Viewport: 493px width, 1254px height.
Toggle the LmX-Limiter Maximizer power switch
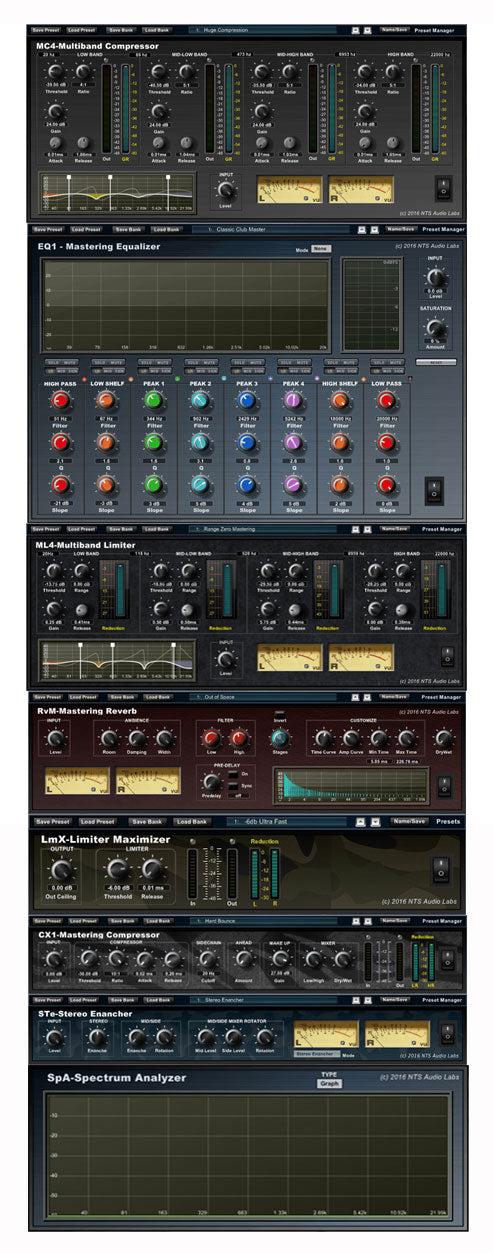(441, 869)
